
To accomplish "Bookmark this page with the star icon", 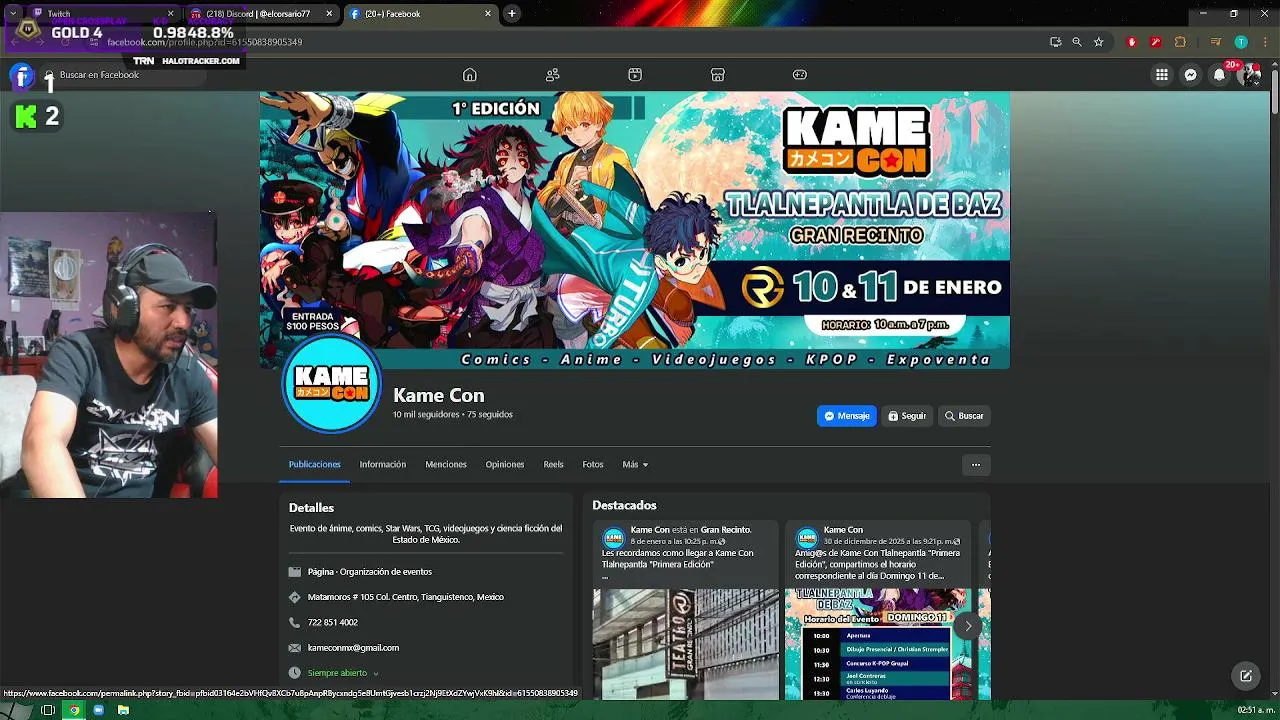I will tap(1098, 42).
